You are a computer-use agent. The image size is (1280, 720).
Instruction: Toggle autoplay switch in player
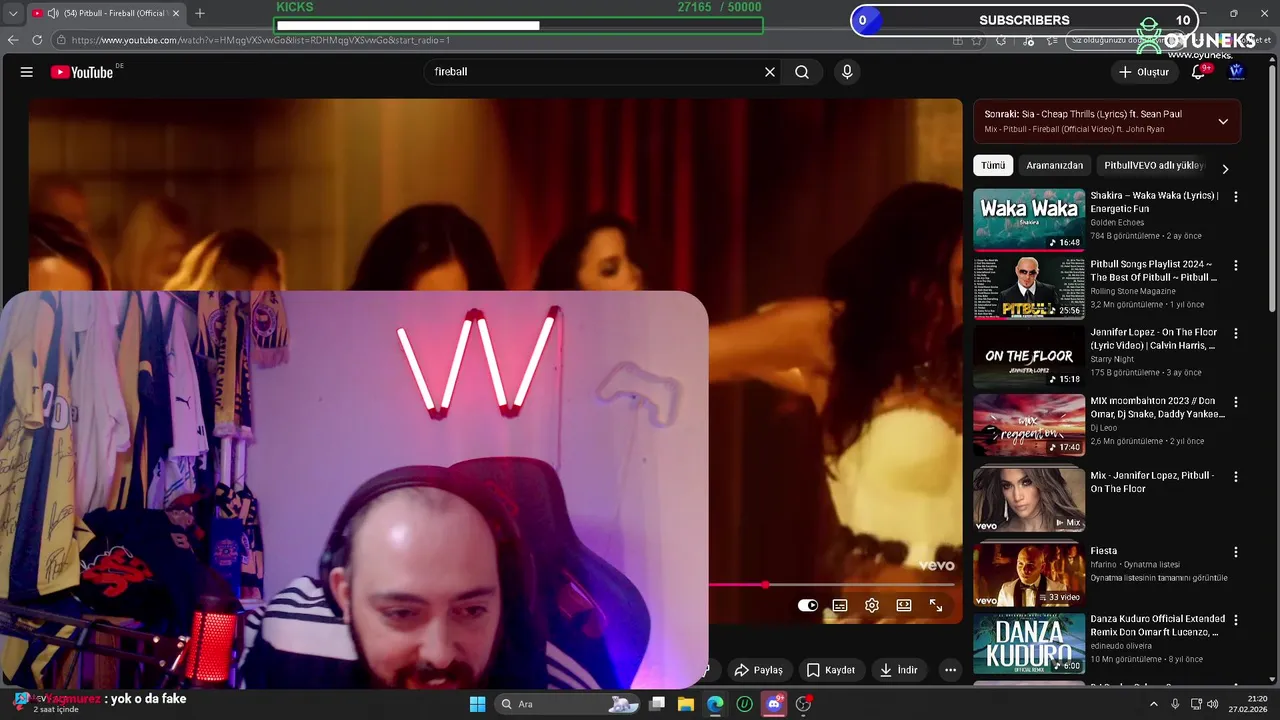808,605
